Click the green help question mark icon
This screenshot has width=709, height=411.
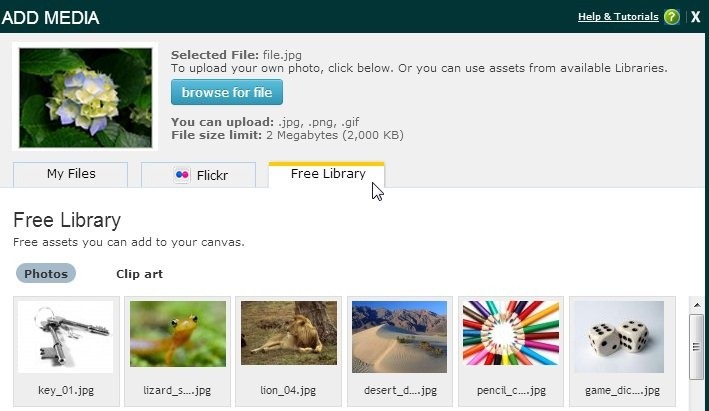click(671, 17)
